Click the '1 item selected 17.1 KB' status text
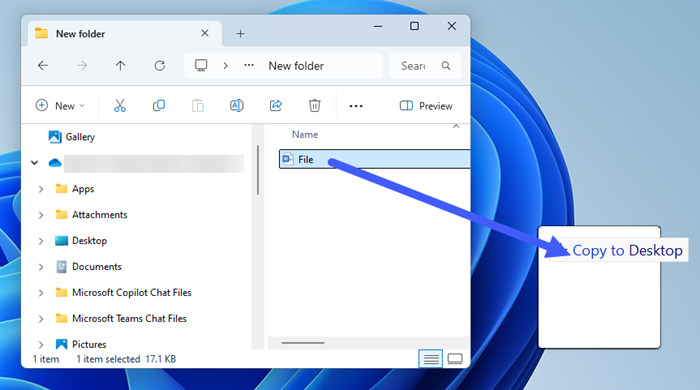 pos(126,359)
